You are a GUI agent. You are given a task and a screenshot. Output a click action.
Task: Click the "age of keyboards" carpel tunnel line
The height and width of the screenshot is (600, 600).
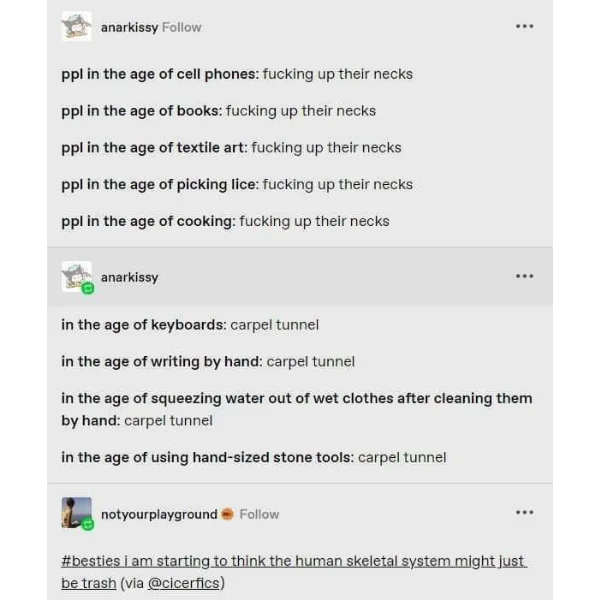[x=190, y=325]
